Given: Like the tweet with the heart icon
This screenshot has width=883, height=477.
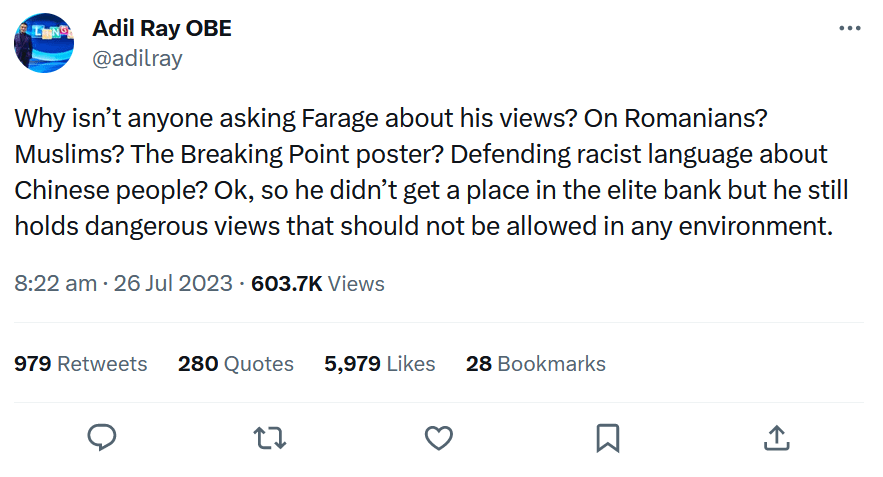Looking at the screenshot, I should coord(439,438).
